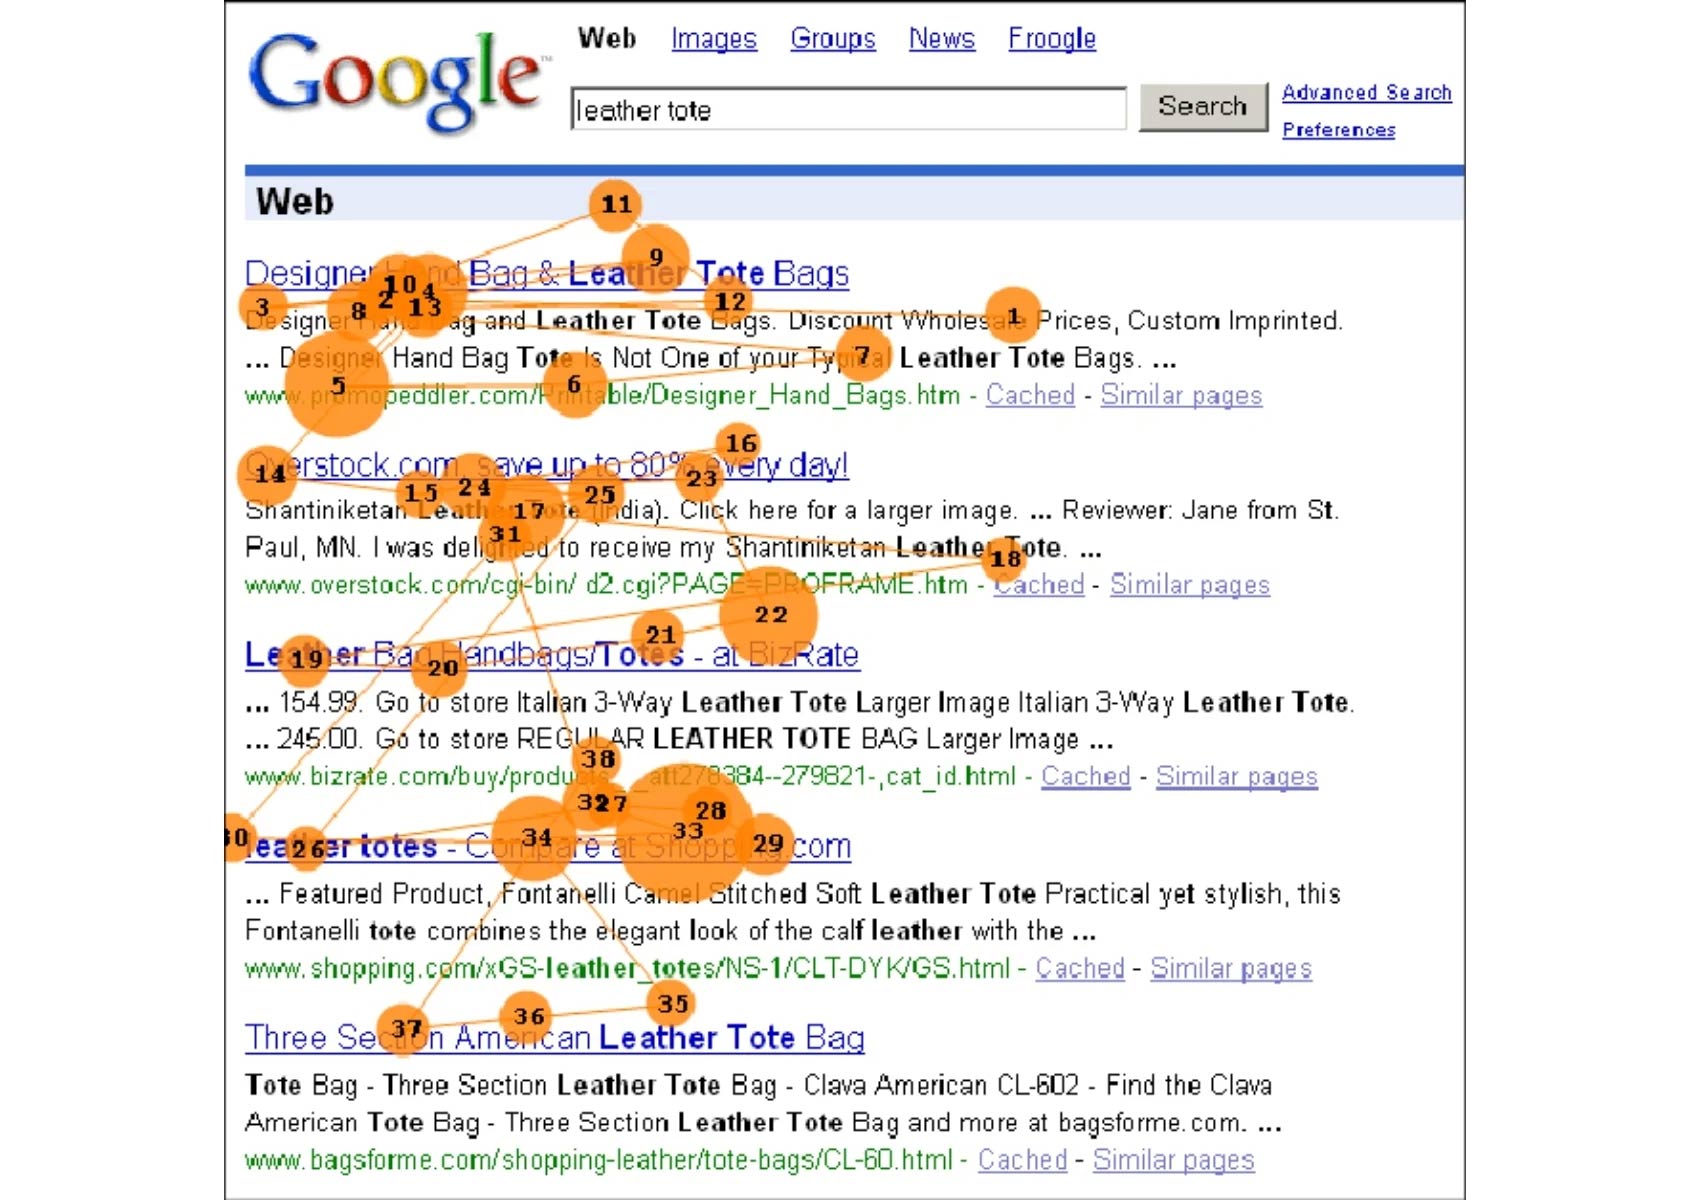
Task: Click the Google logo
Action: tap(395, 80)
